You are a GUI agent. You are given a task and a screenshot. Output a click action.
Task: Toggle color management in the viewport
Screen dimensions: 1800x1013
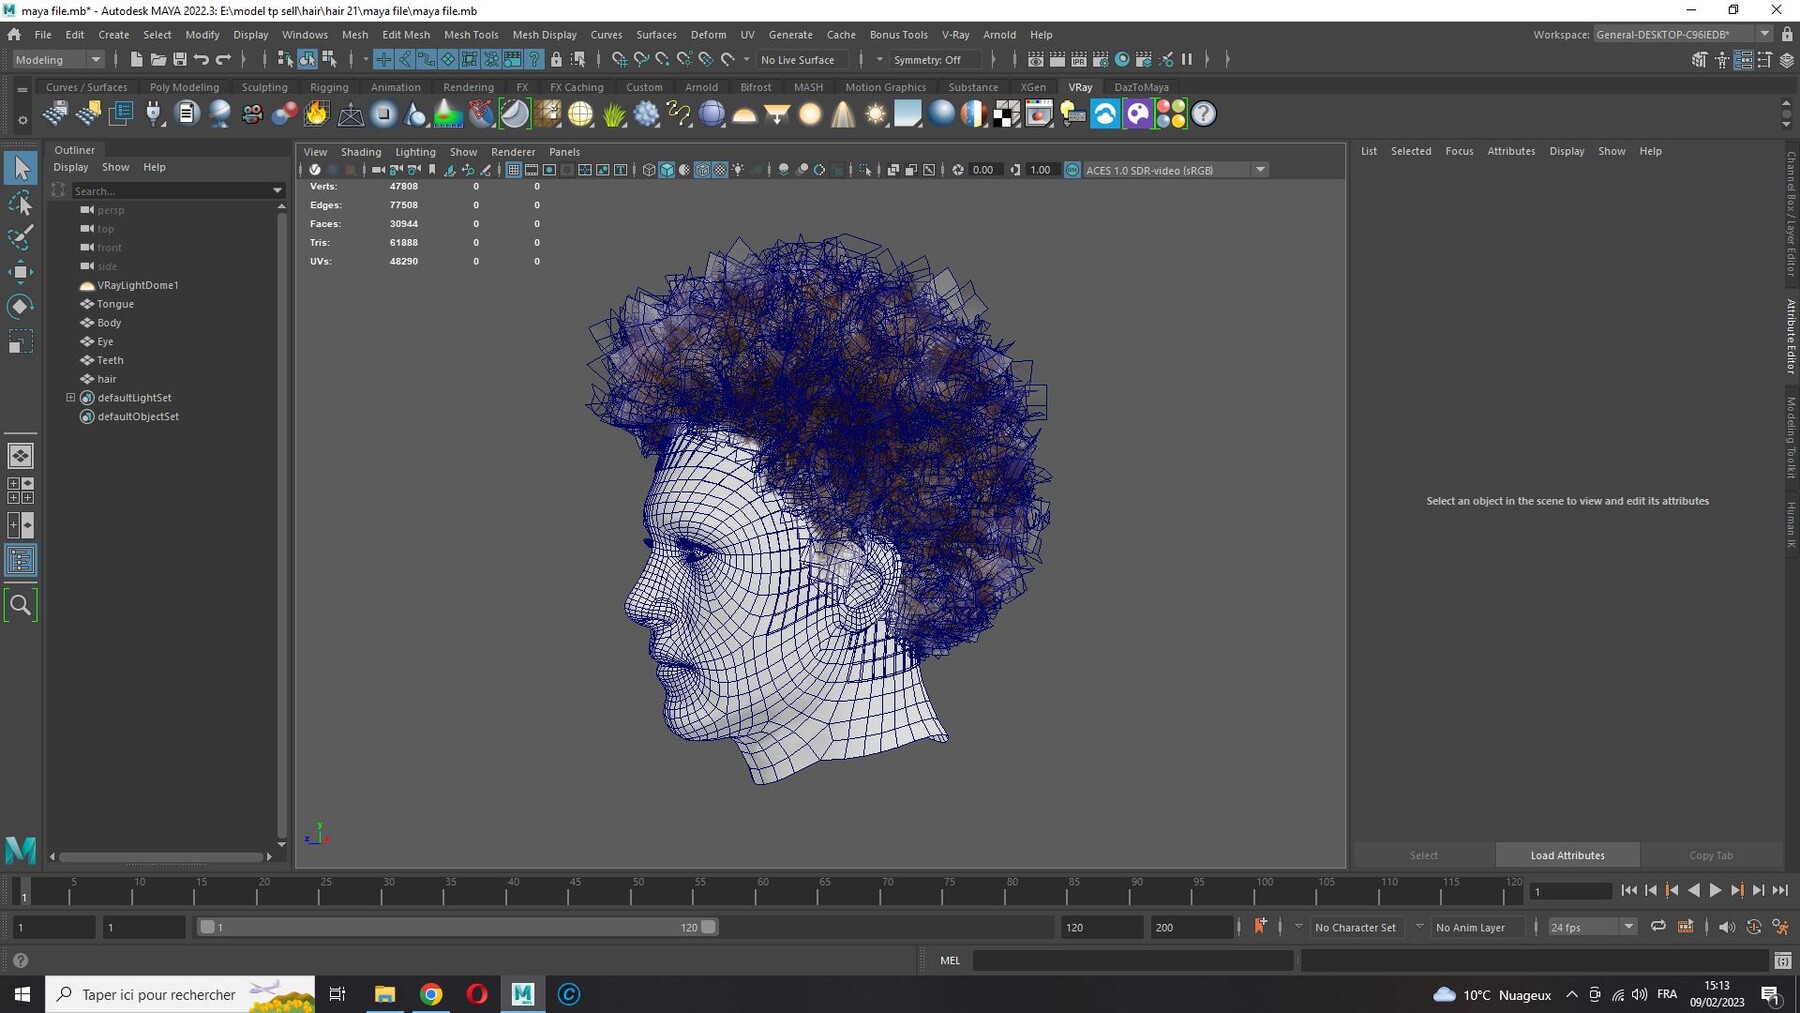[x=1073, y=170]
